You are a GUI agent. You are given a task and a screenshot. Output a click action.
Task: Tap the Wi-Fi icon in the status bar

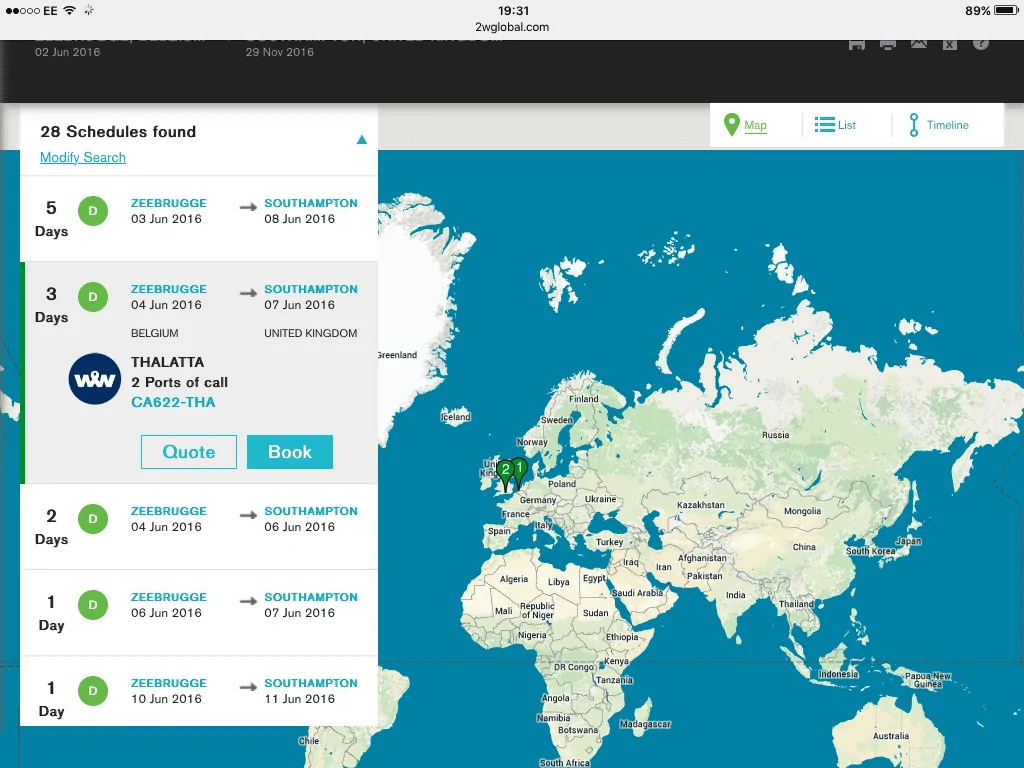click(x=70, y=10)
